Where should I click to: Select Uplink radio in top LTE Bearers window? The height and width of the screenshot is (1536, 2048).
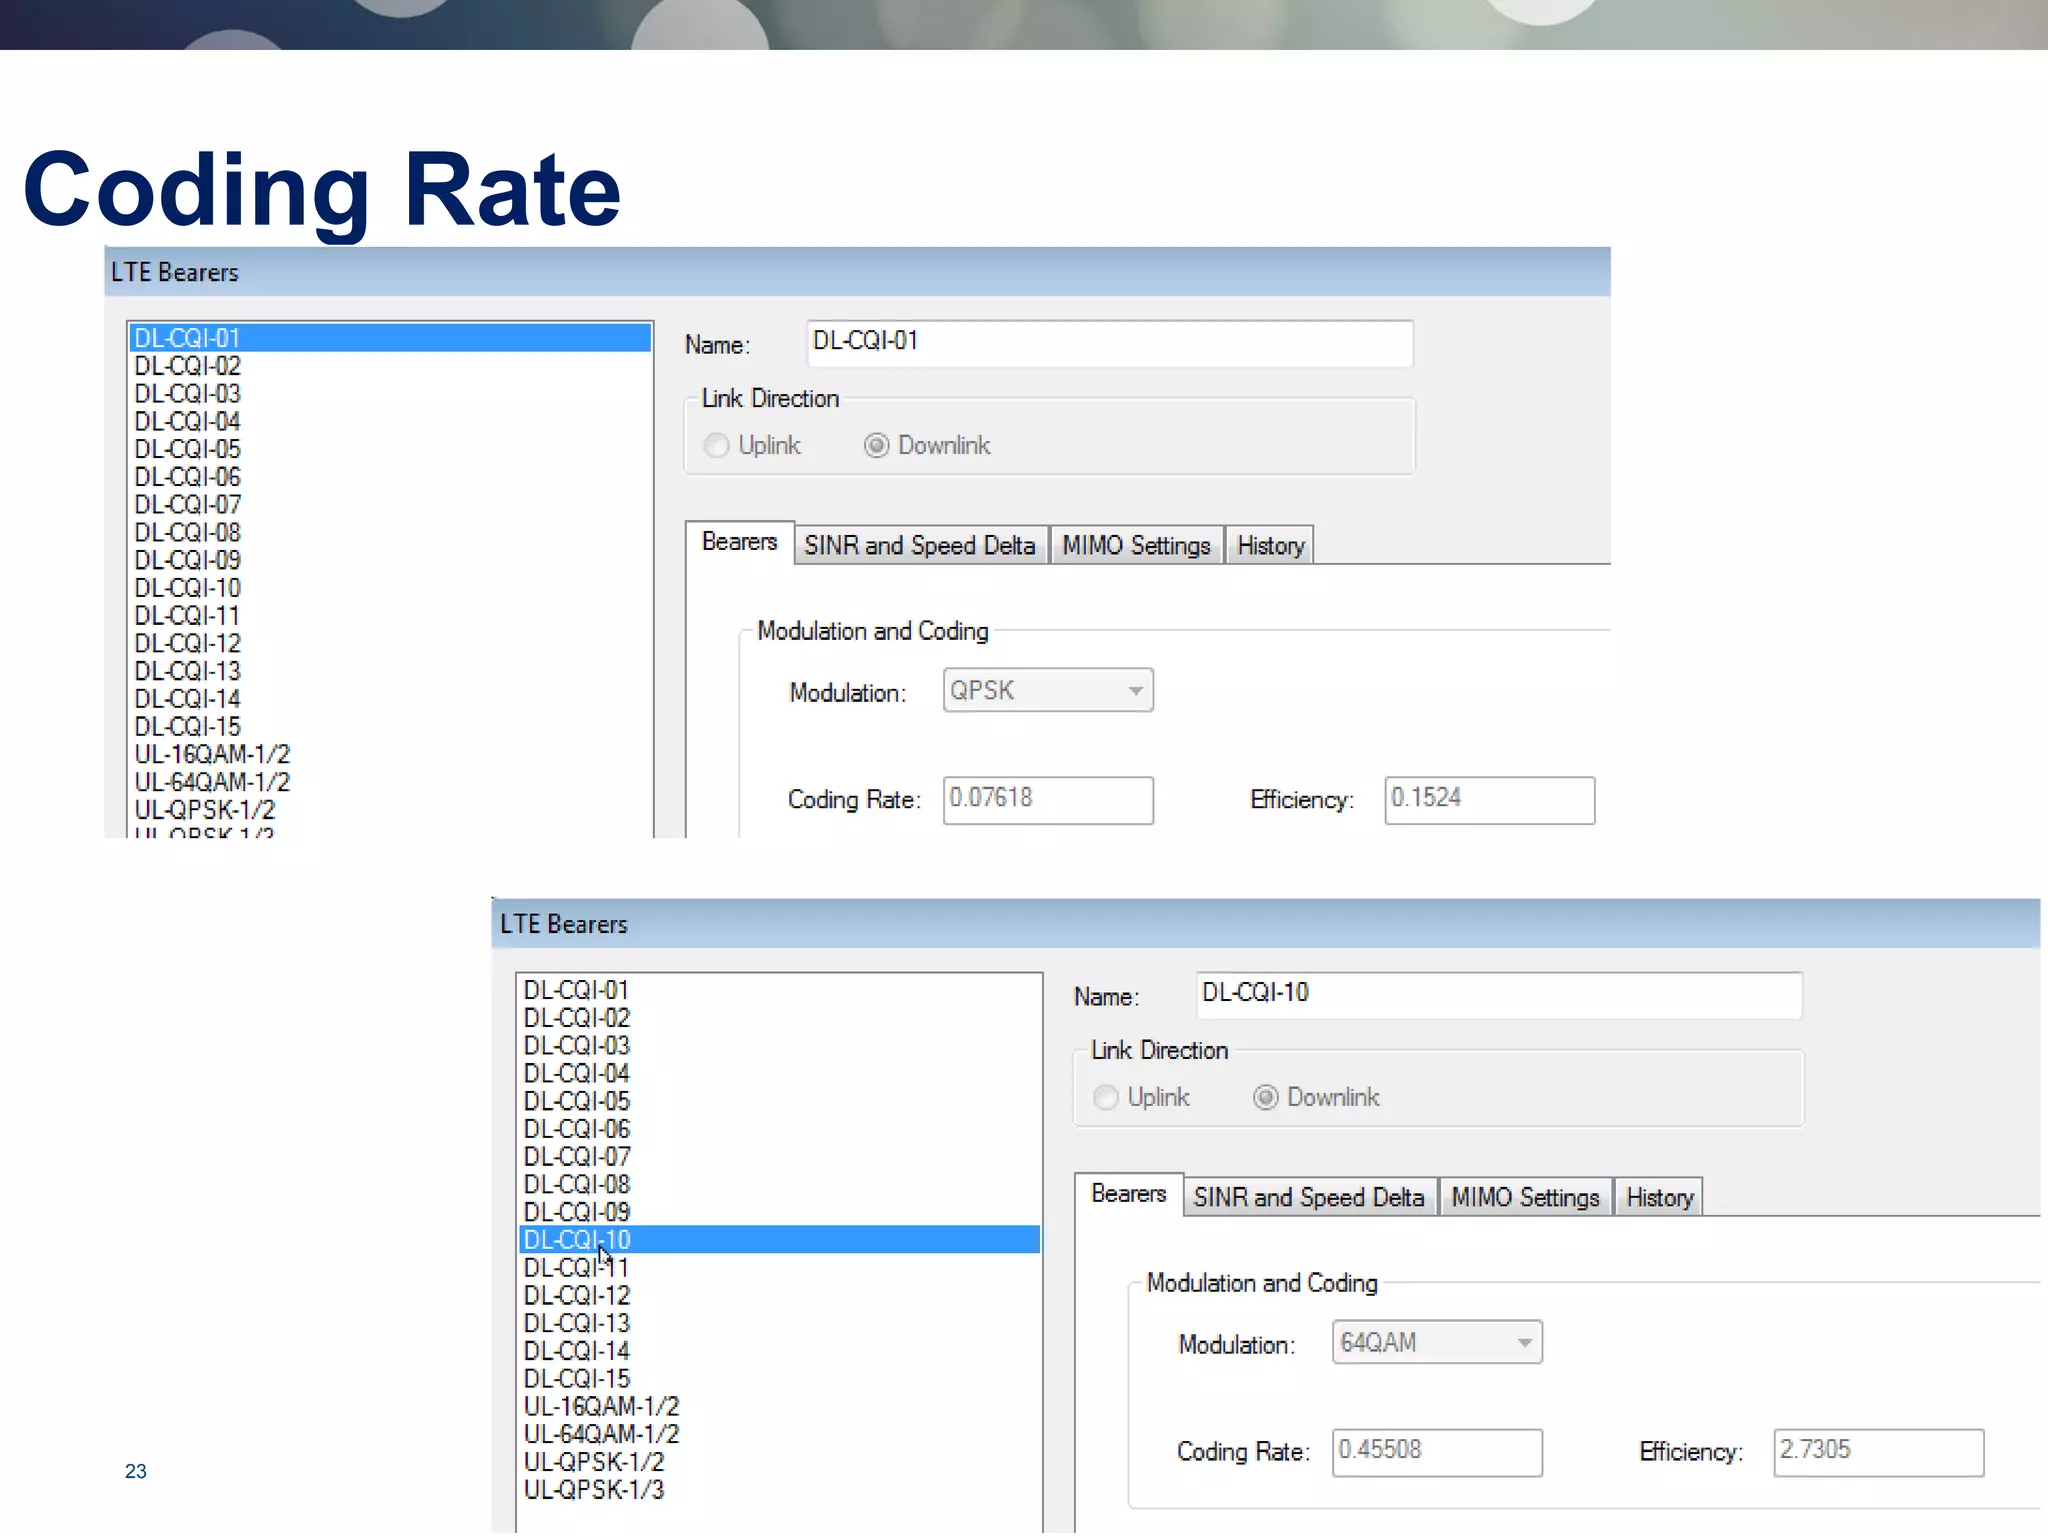pos(716,445)
